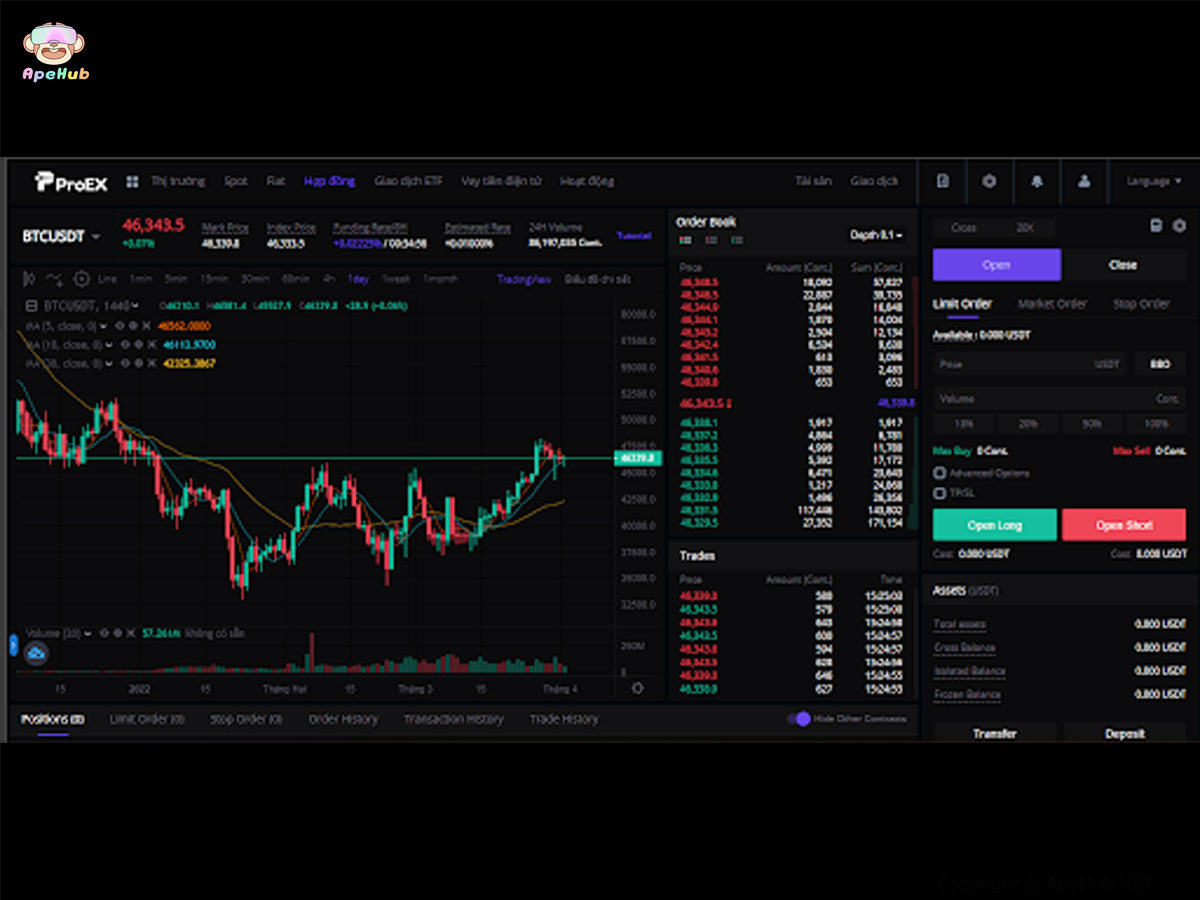The width and height of the screenshot is (1200, 900).
Task: Open the apps grid menu beside ProEX logo
Action: (x=132, y=182)
